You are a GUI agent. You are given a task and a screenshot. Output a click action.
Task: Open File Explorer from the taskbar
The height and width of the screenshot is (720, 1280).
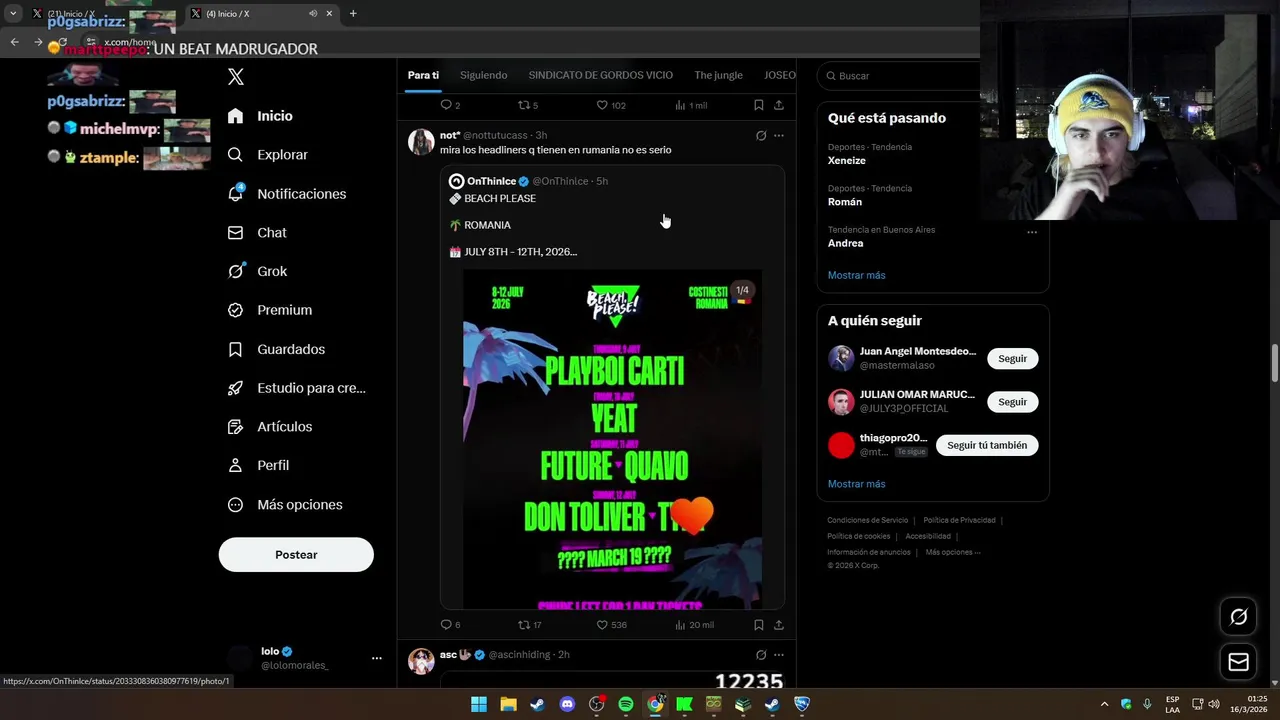pos(508,704)
